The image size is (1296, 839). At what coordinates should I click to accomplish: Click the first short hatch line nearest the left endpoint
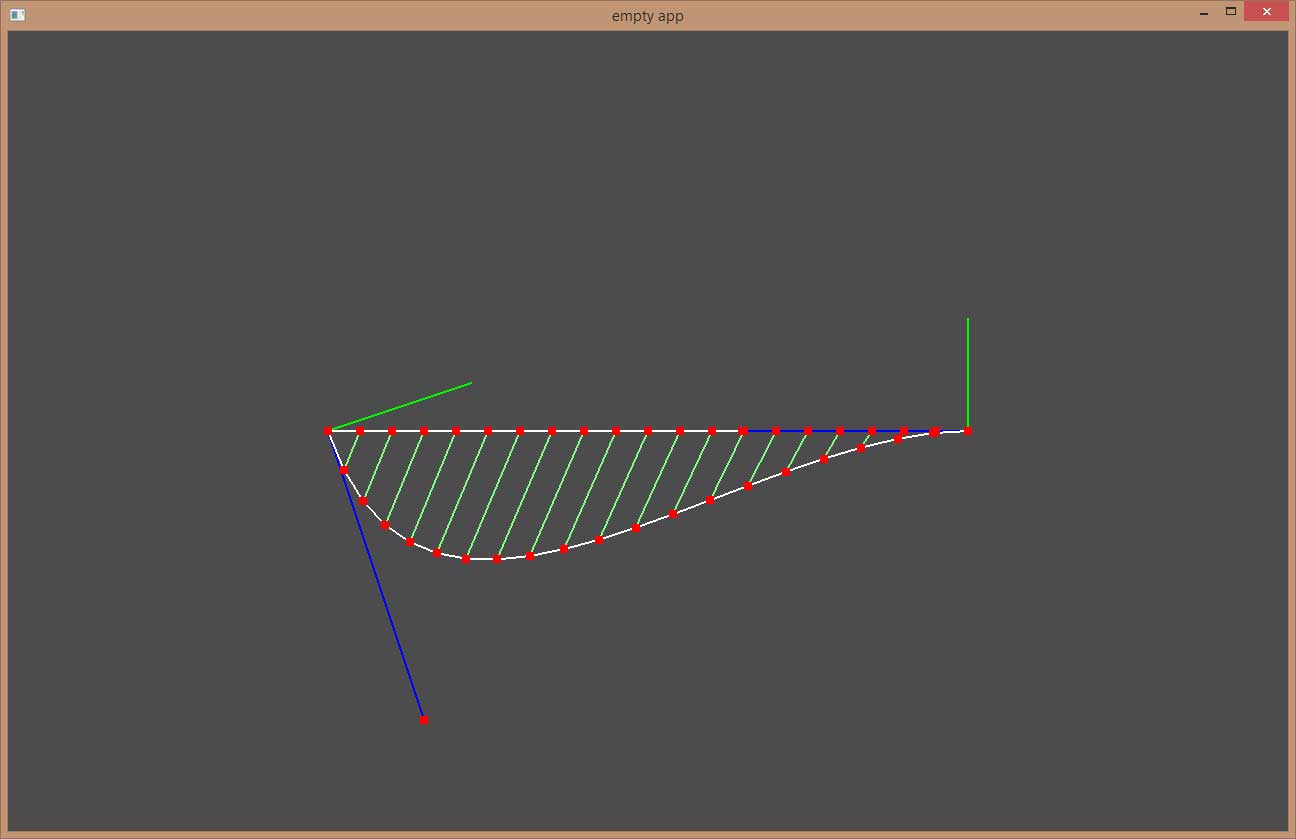(x=352, y=450)
